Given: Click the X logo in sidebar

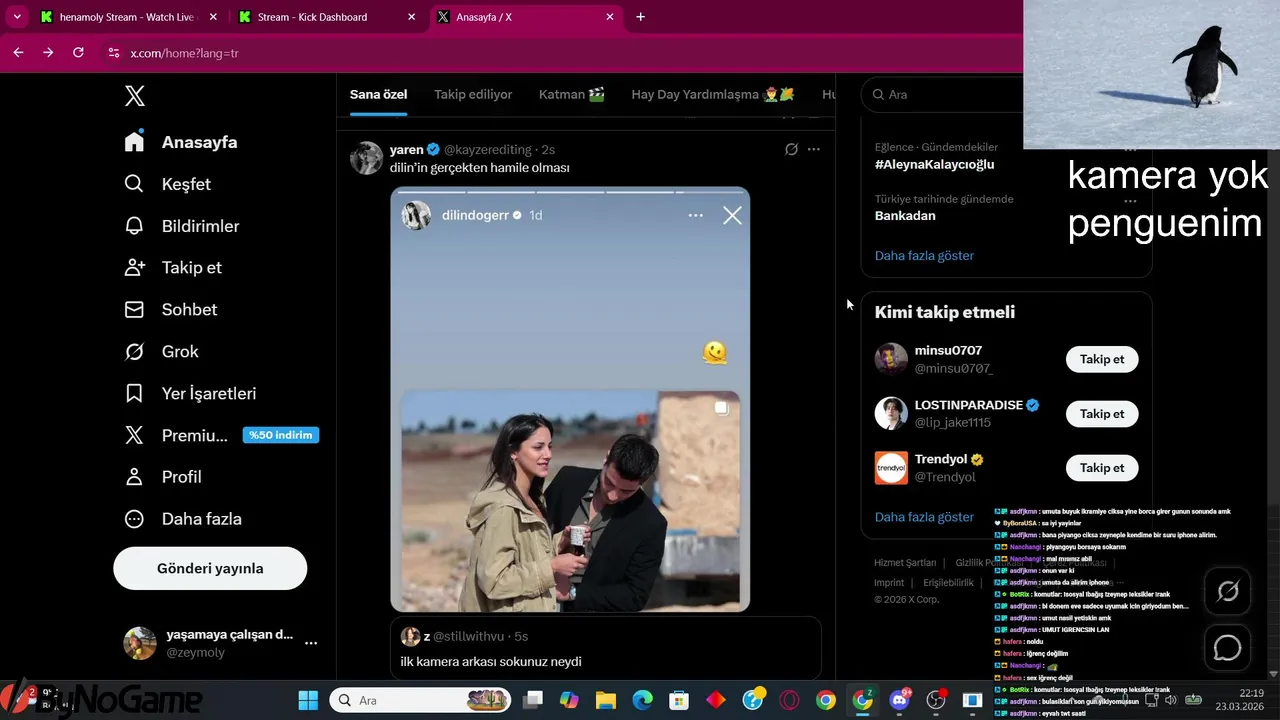Looking at the screenshot, I should coord(135,96).
